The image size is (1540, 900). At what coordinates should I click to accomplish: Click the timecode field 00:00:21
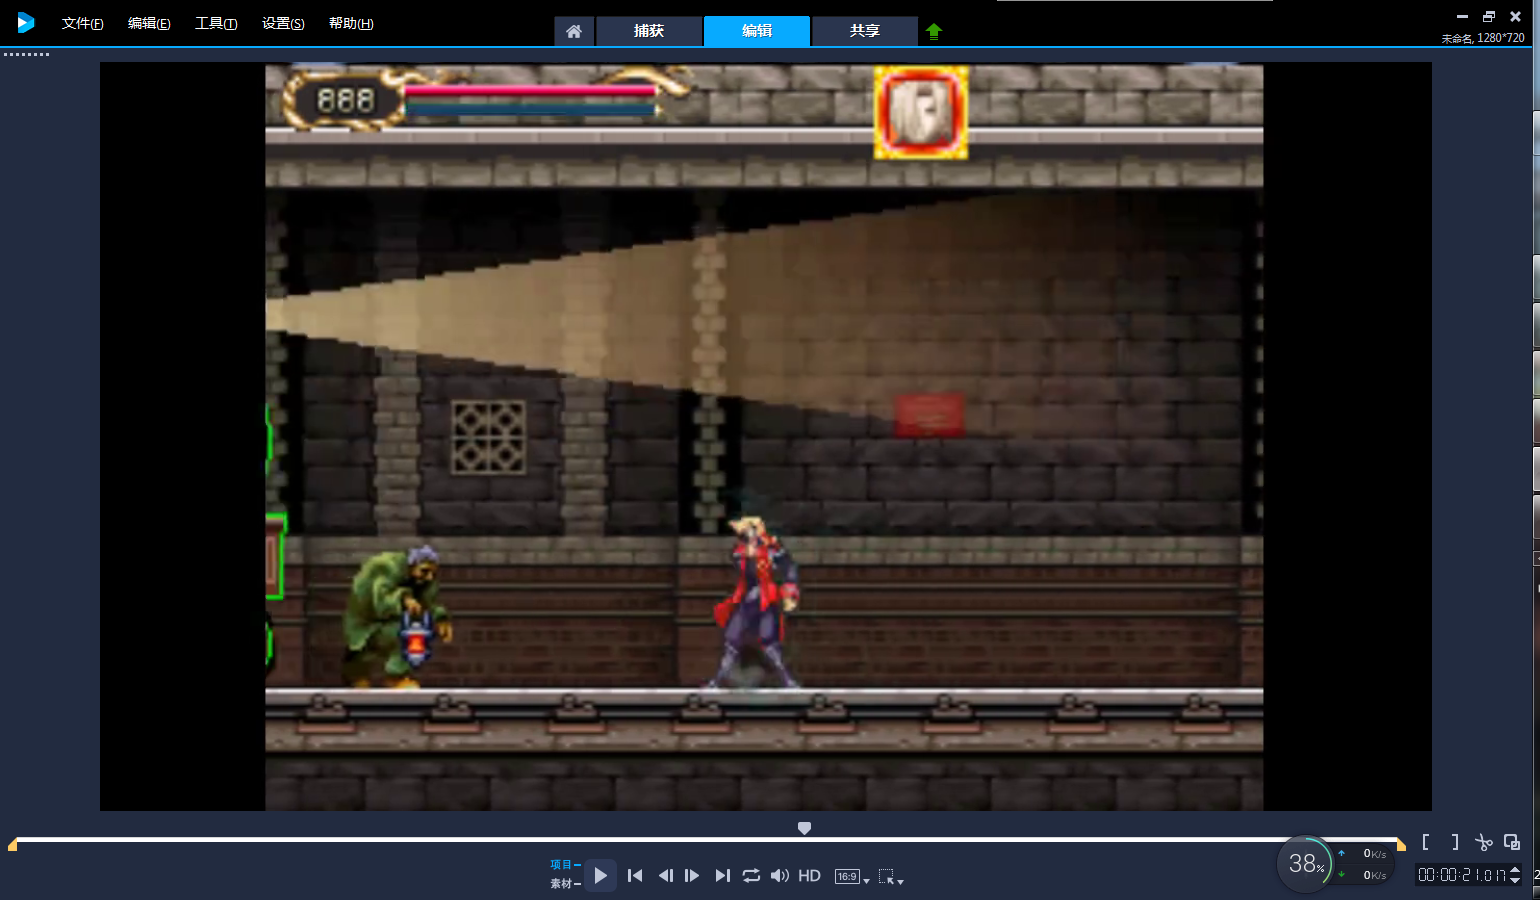coord(1461,875)
